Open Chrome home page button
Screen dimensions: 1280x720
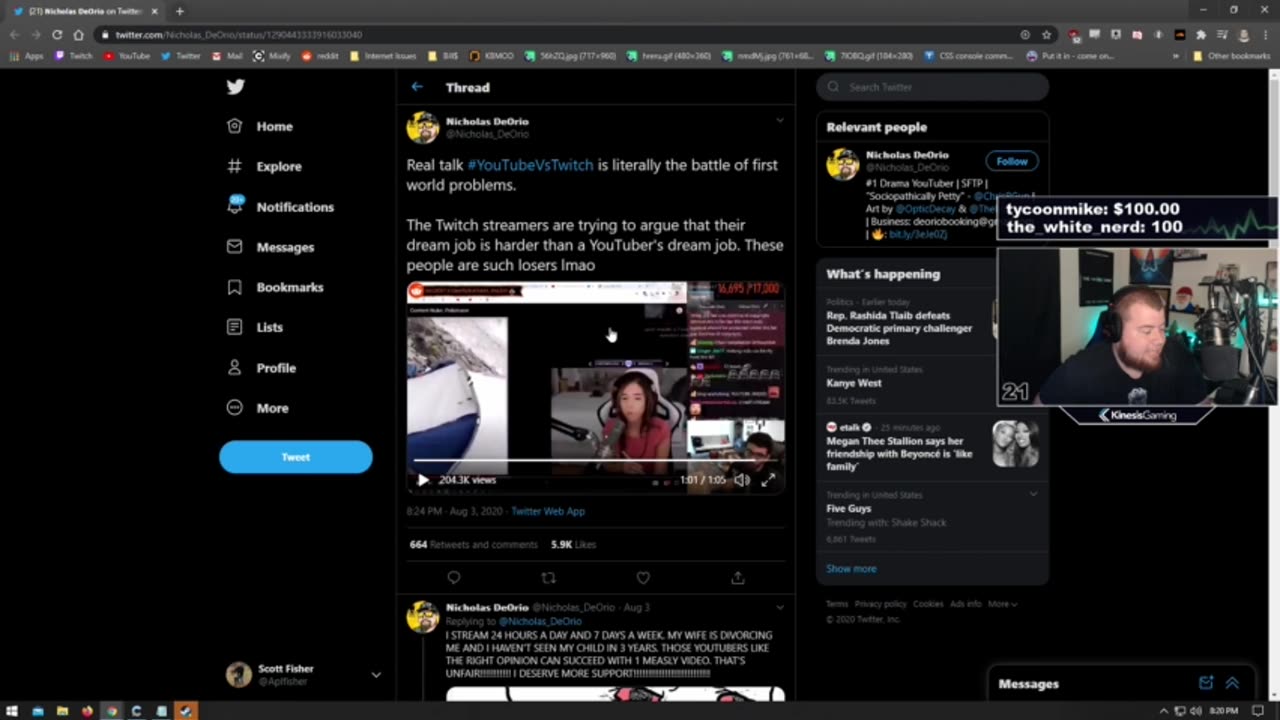[78, 35]
